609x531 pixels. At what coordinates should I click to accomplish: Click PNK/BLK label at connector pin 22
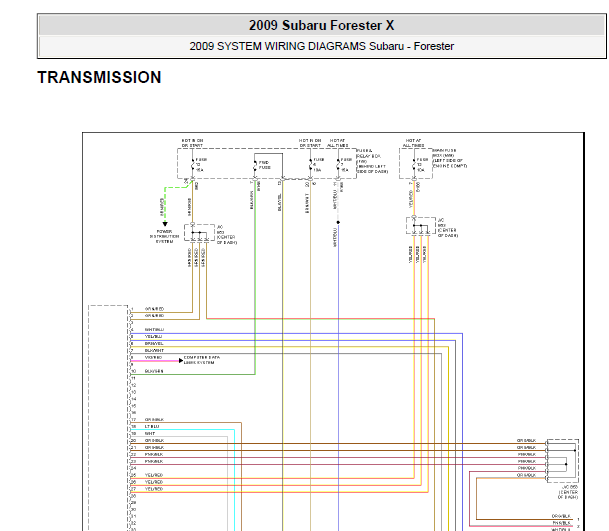(x=154, y=454)
